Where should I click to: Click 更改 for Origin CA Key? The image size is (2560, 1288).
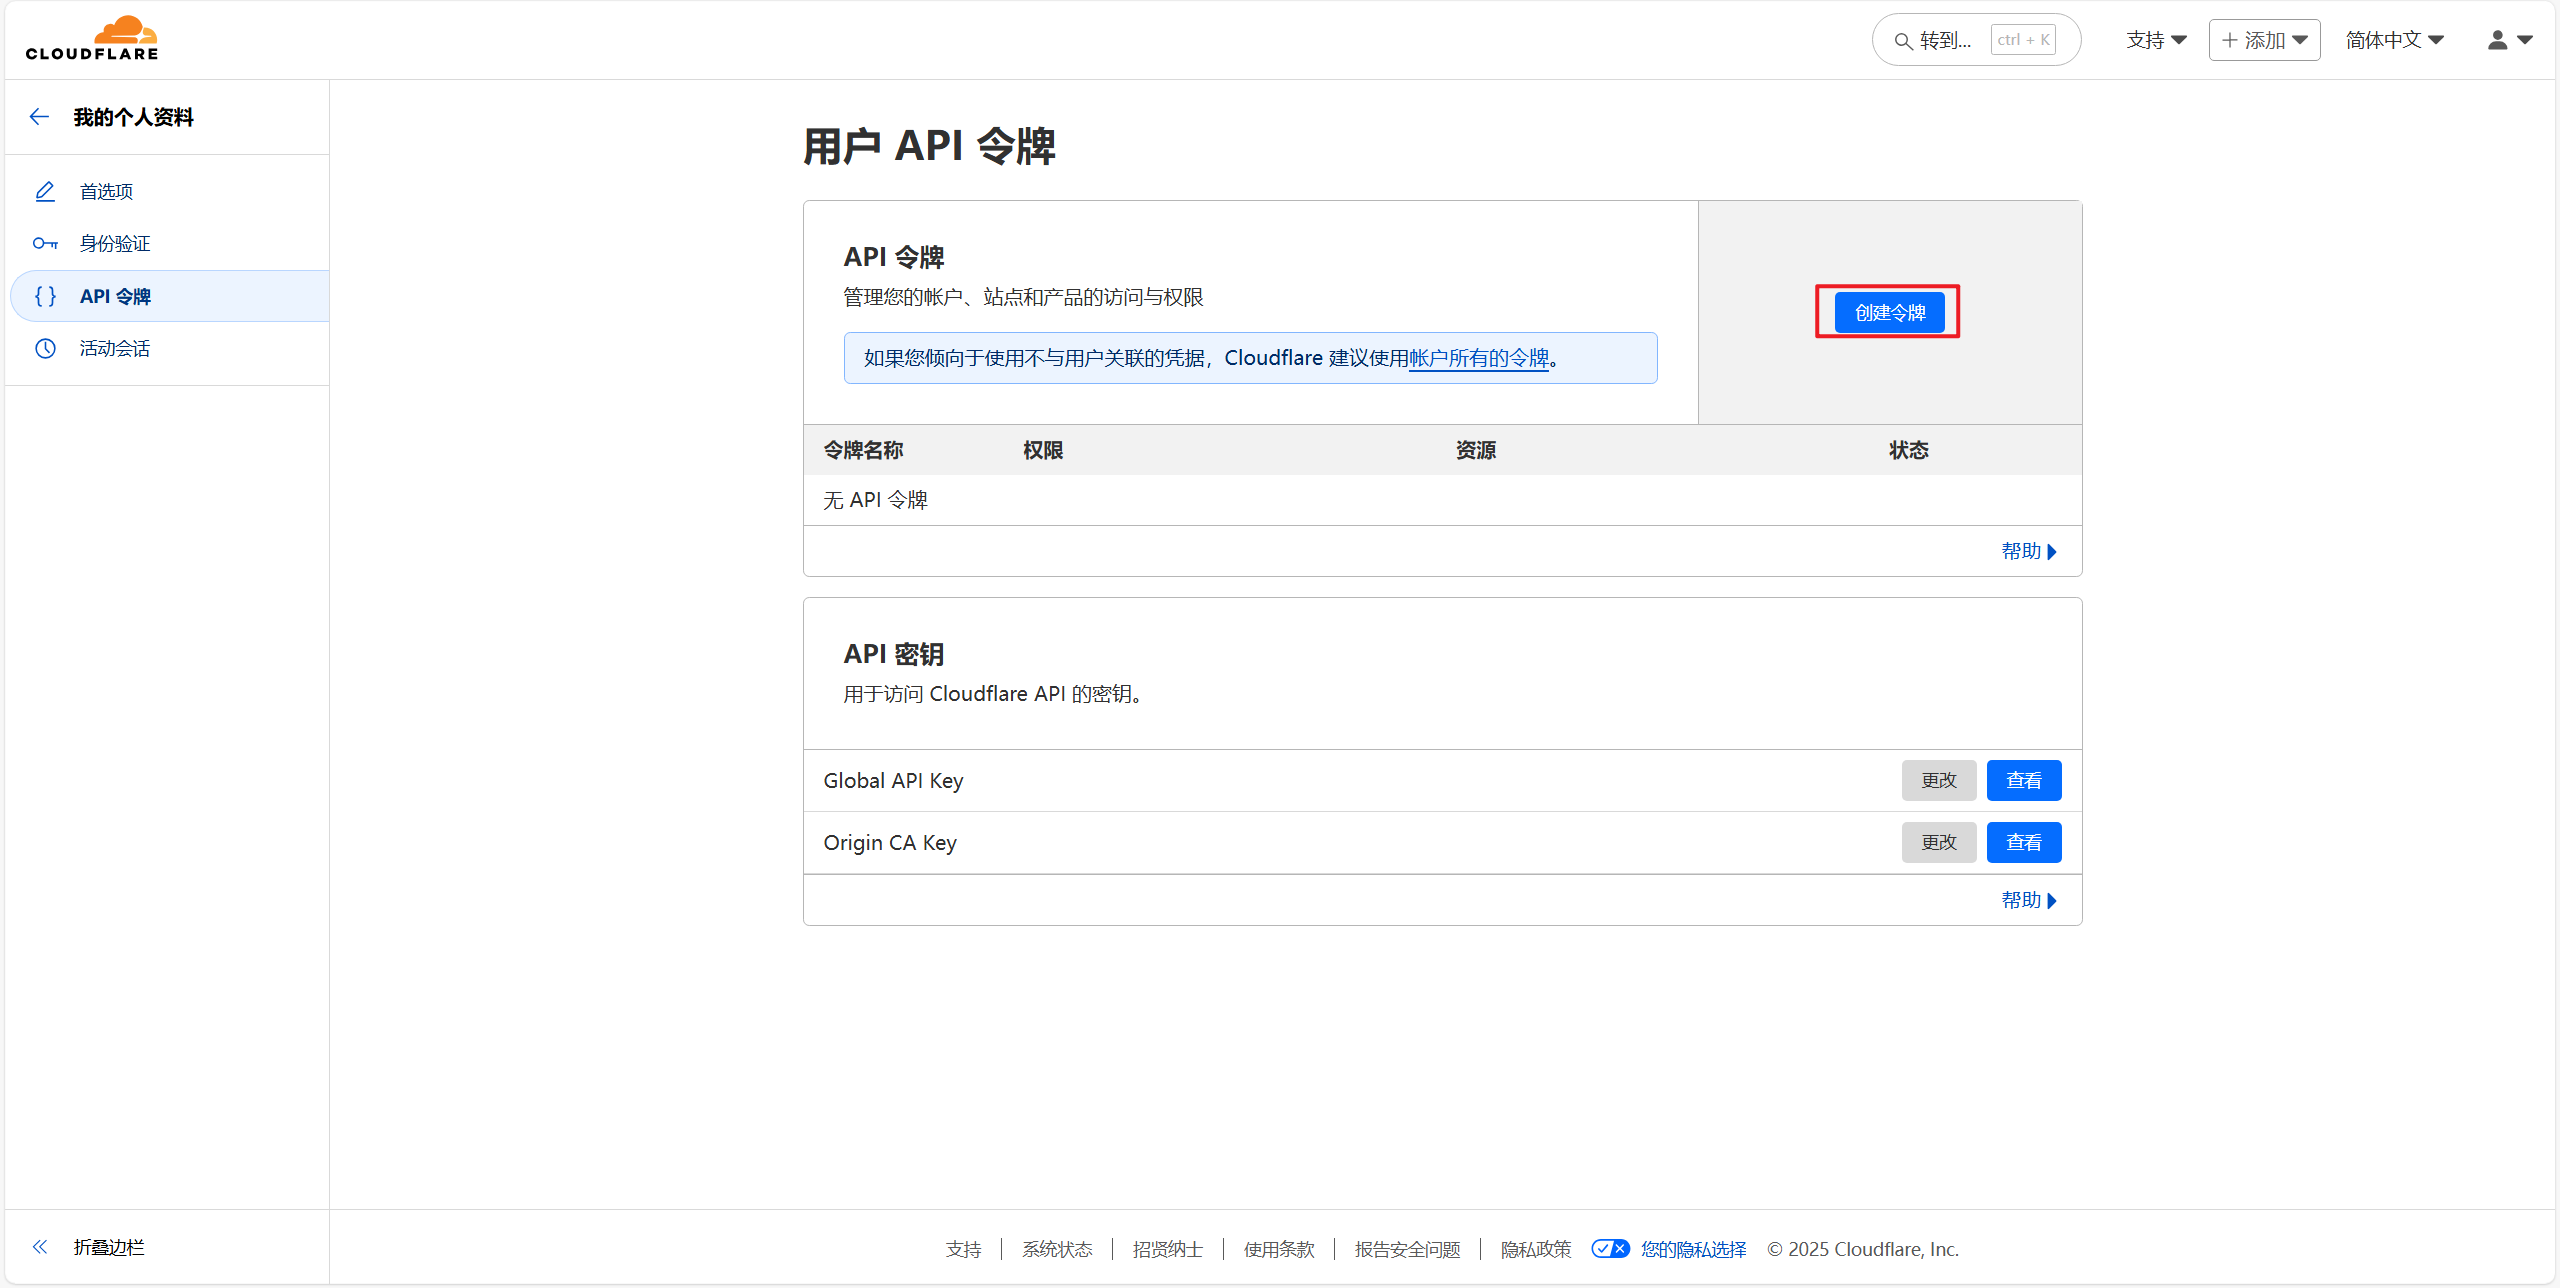point(1939,842)
